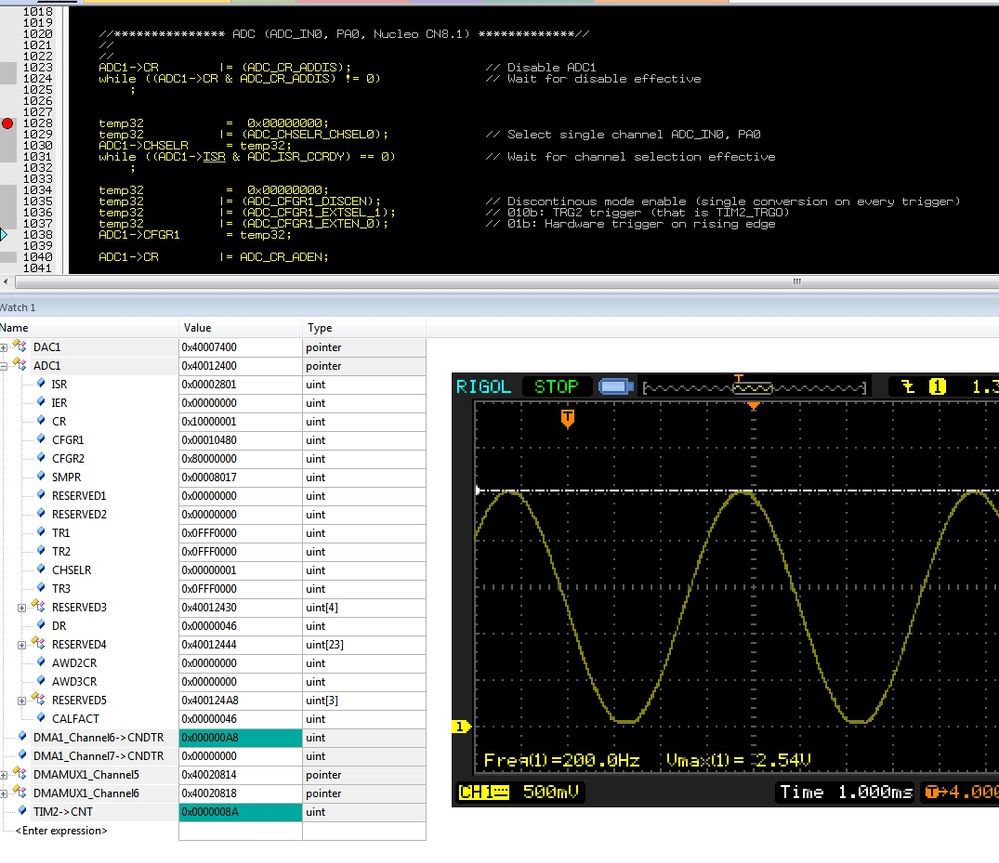Click the code line ADC1->CHSELR = temp32;
Screen dimensions: 999x863
[x=195, y=145]
